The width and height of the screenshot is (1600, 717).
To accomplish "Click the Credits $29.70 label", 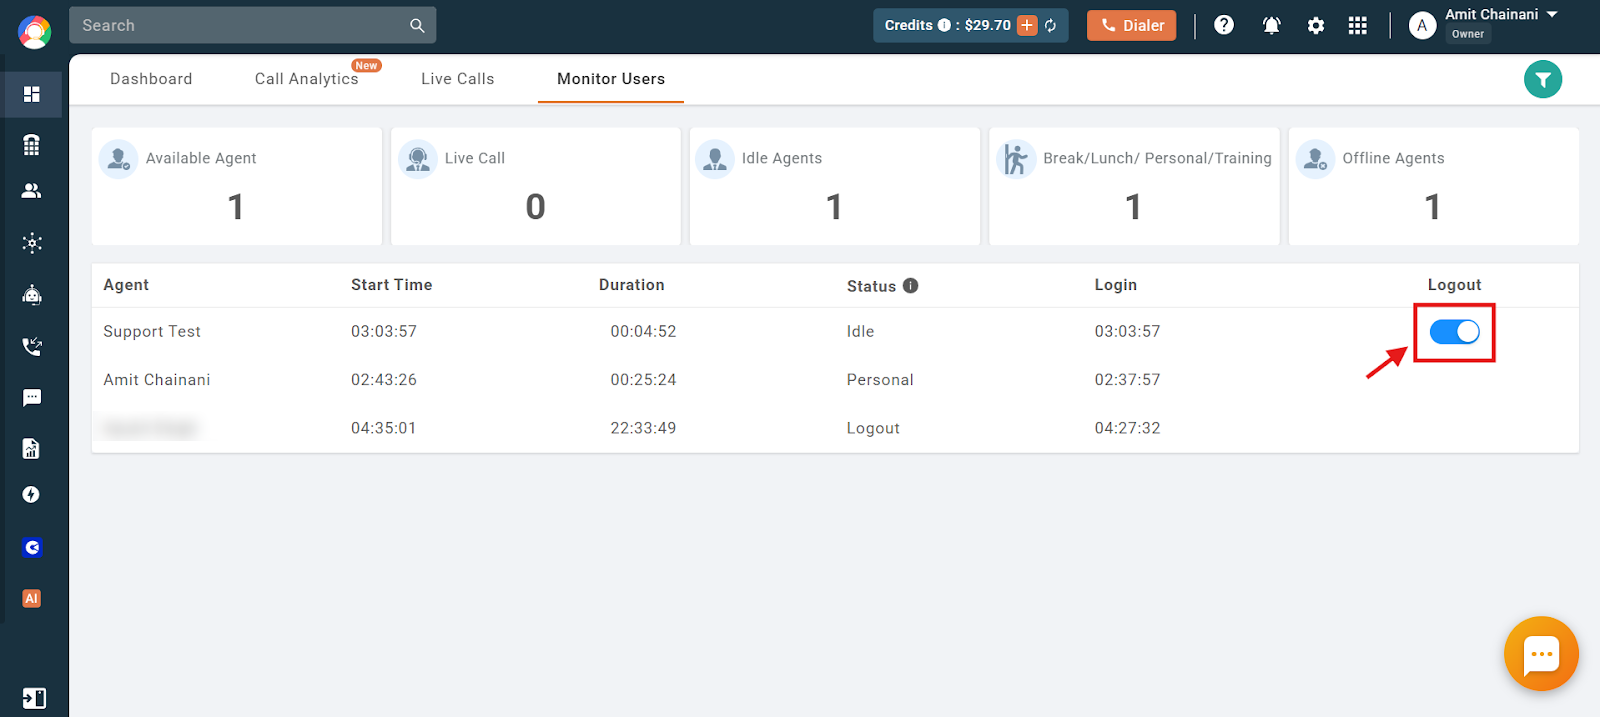I will [947, 25].
